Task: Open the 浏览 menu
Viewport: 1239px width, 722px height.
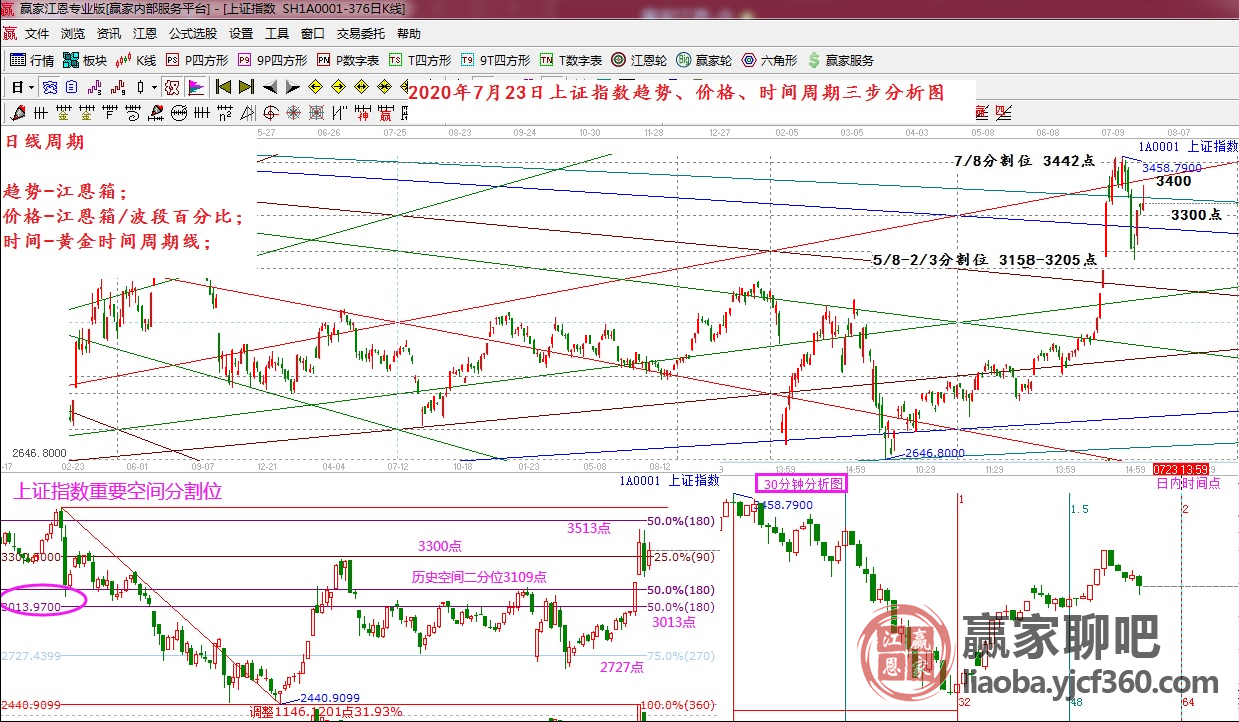Action: (x=73, y=33)
